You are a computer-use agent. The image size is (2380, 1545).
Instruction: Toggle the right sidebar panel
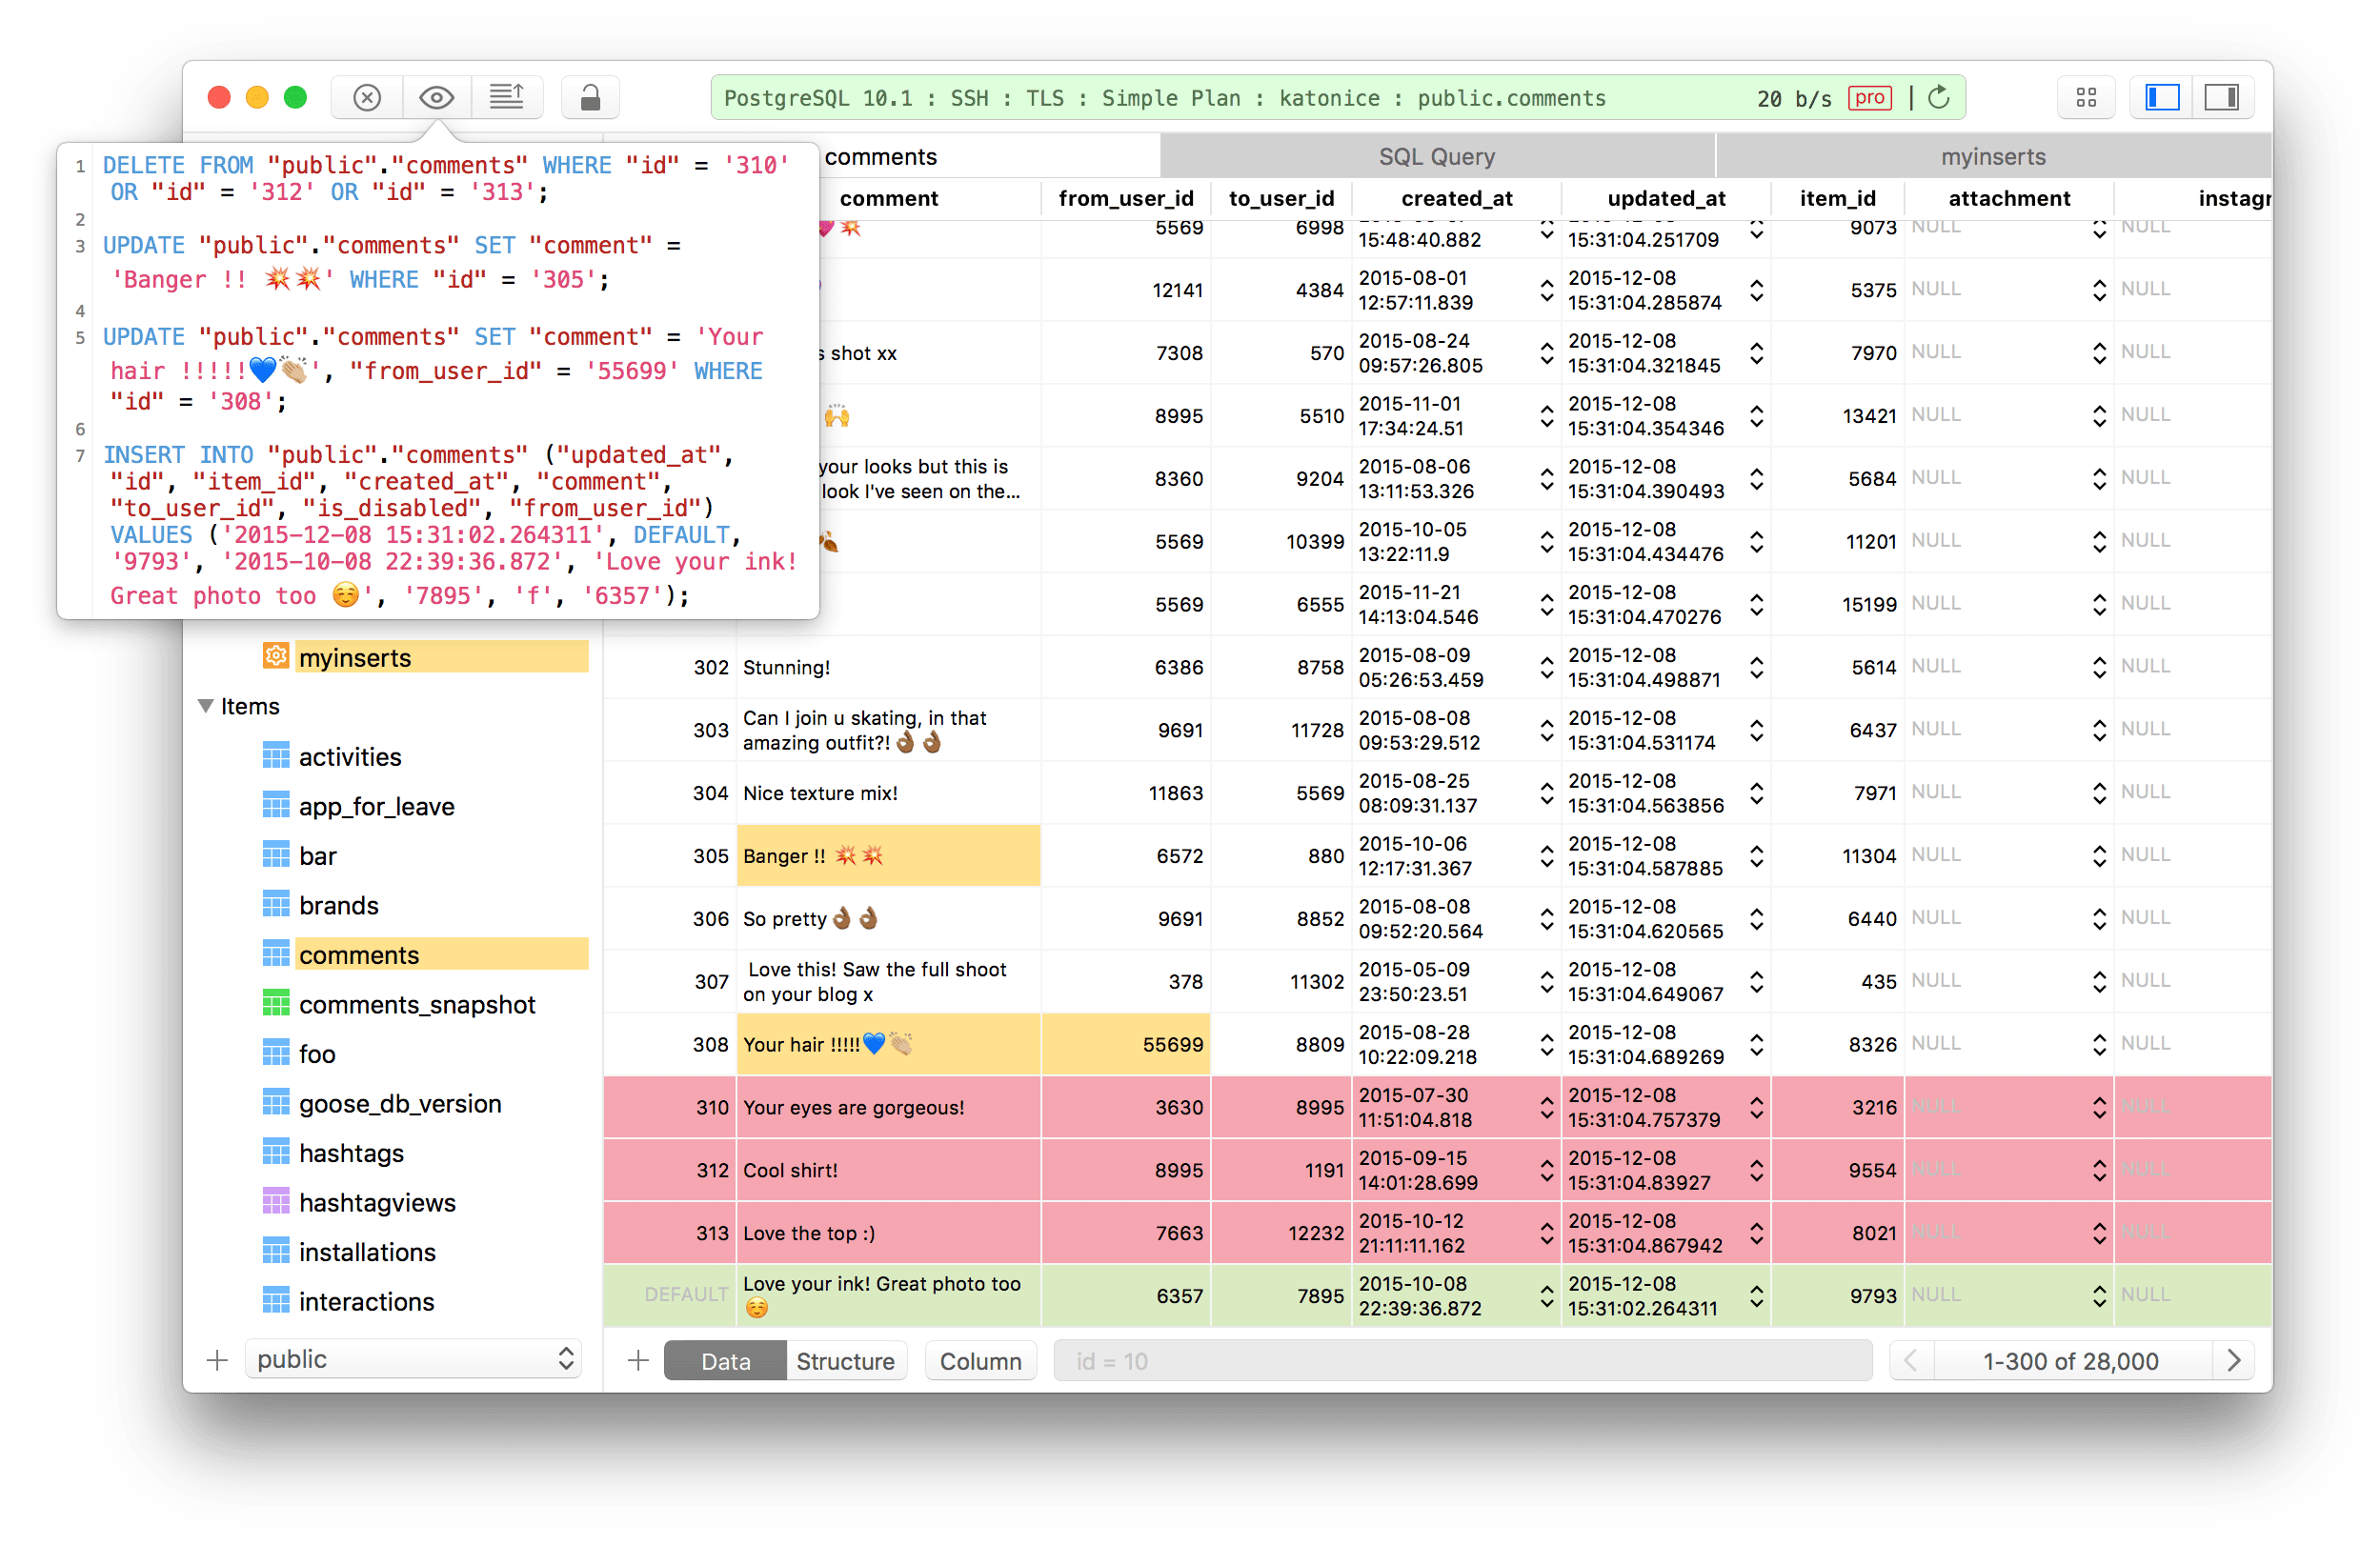coord(2222,97)
